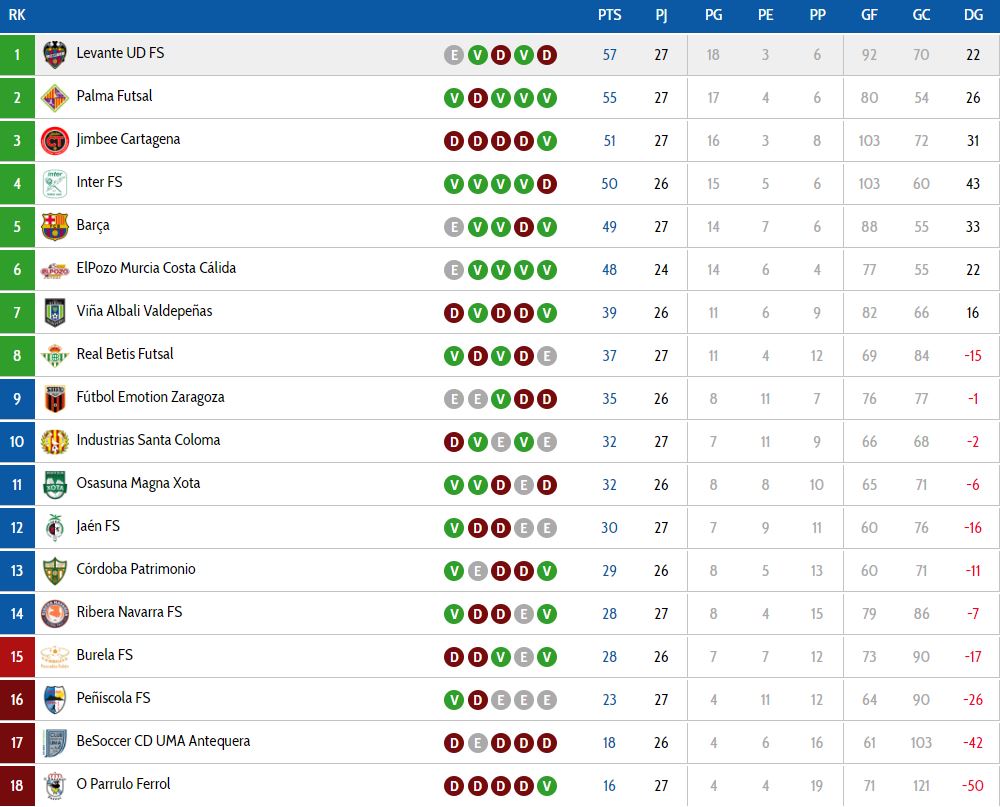This screenshot has height=807, width=1000.
Task: Click the green V badge in Jimbee Cartagena's form
Action: 547,141
